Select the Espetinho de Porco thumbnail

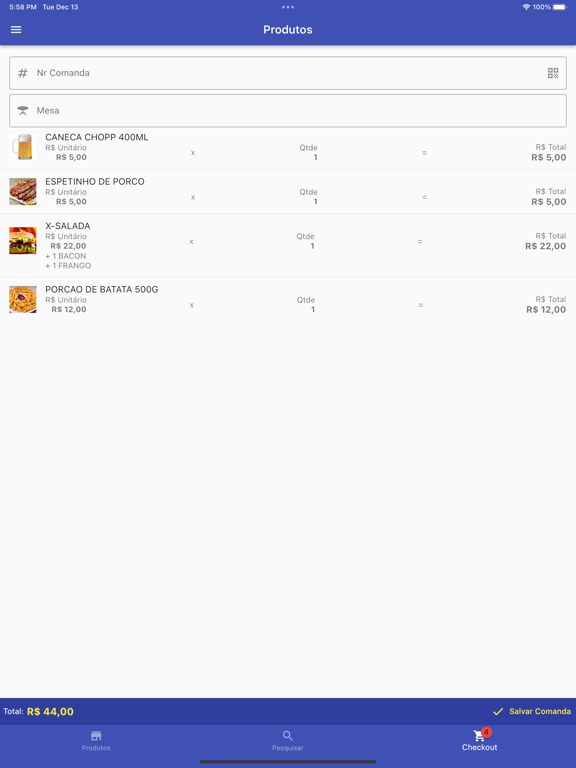[x=23, y=192]
